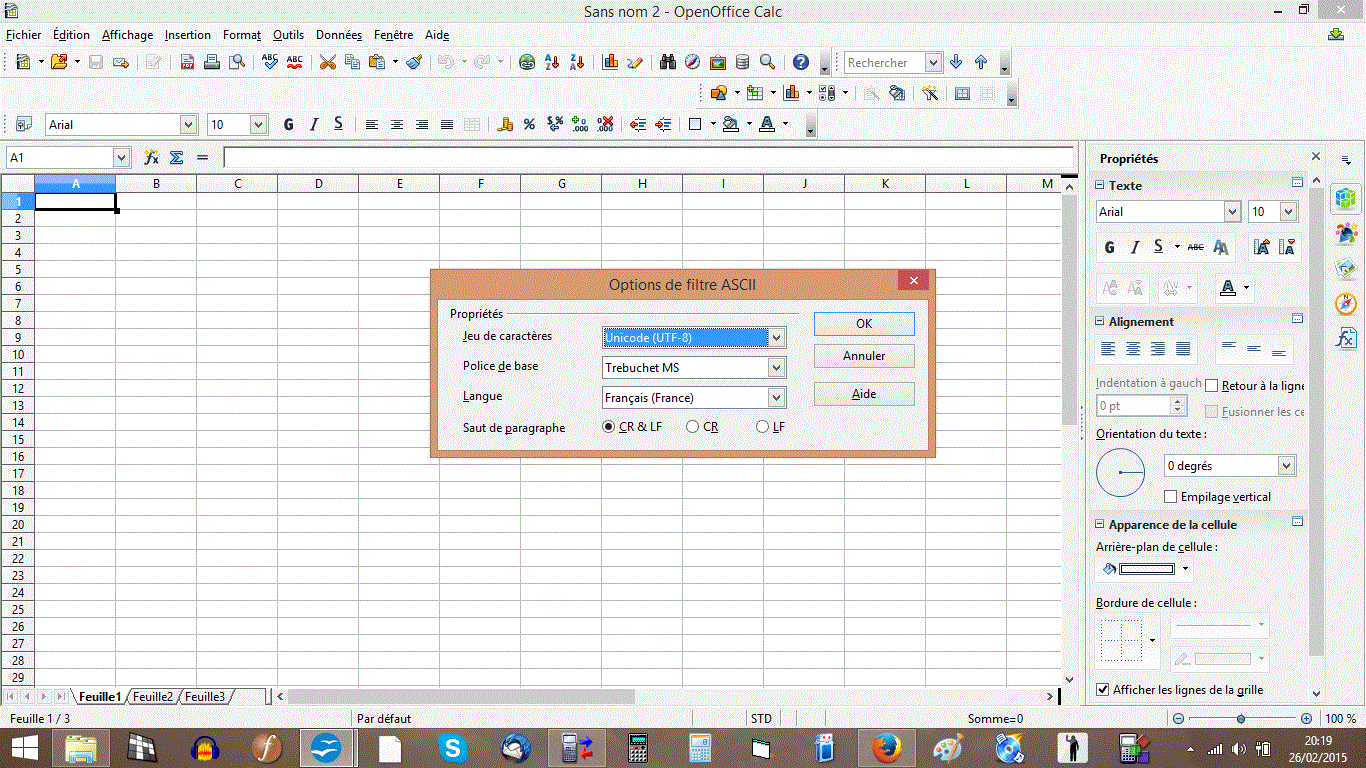This screenshot has height=768, width=1366.
Task: Insert a chart using the chart icon
Action: click(x=610, y=62)
